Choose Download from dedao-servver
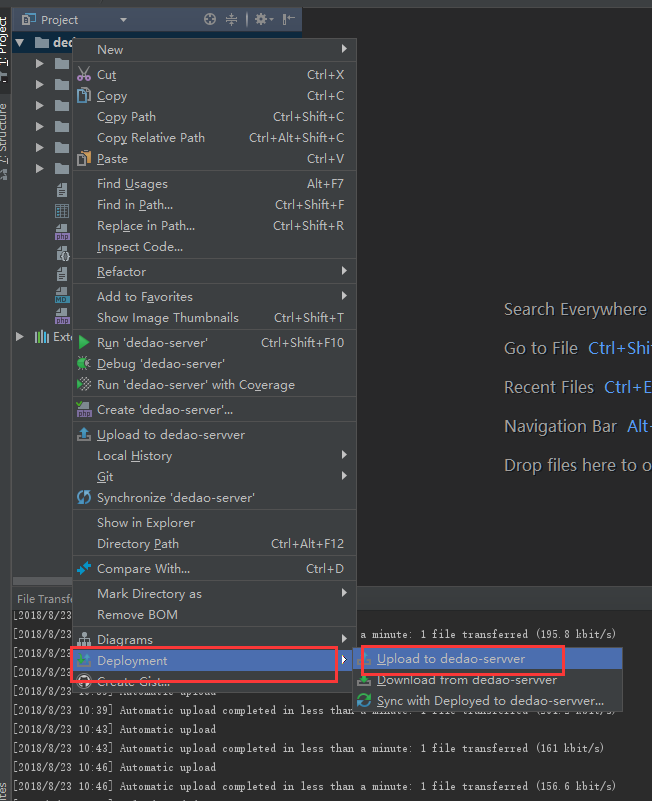The width and height of the screenshot is (652, 801). (466, 680)
